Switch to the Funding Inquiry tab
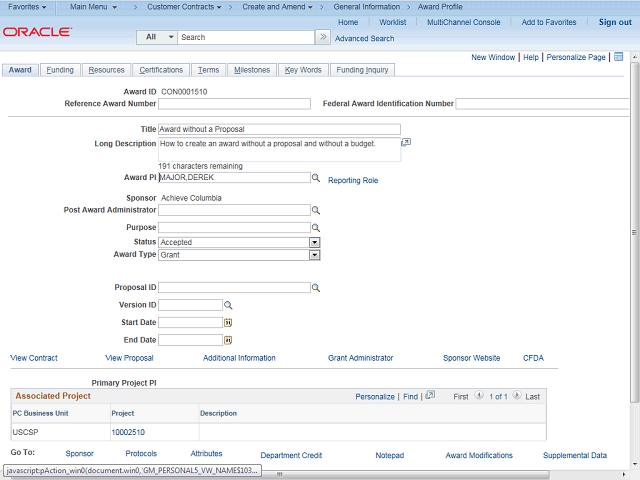Viewport: 640px width, 480px height. click(363, 70)
